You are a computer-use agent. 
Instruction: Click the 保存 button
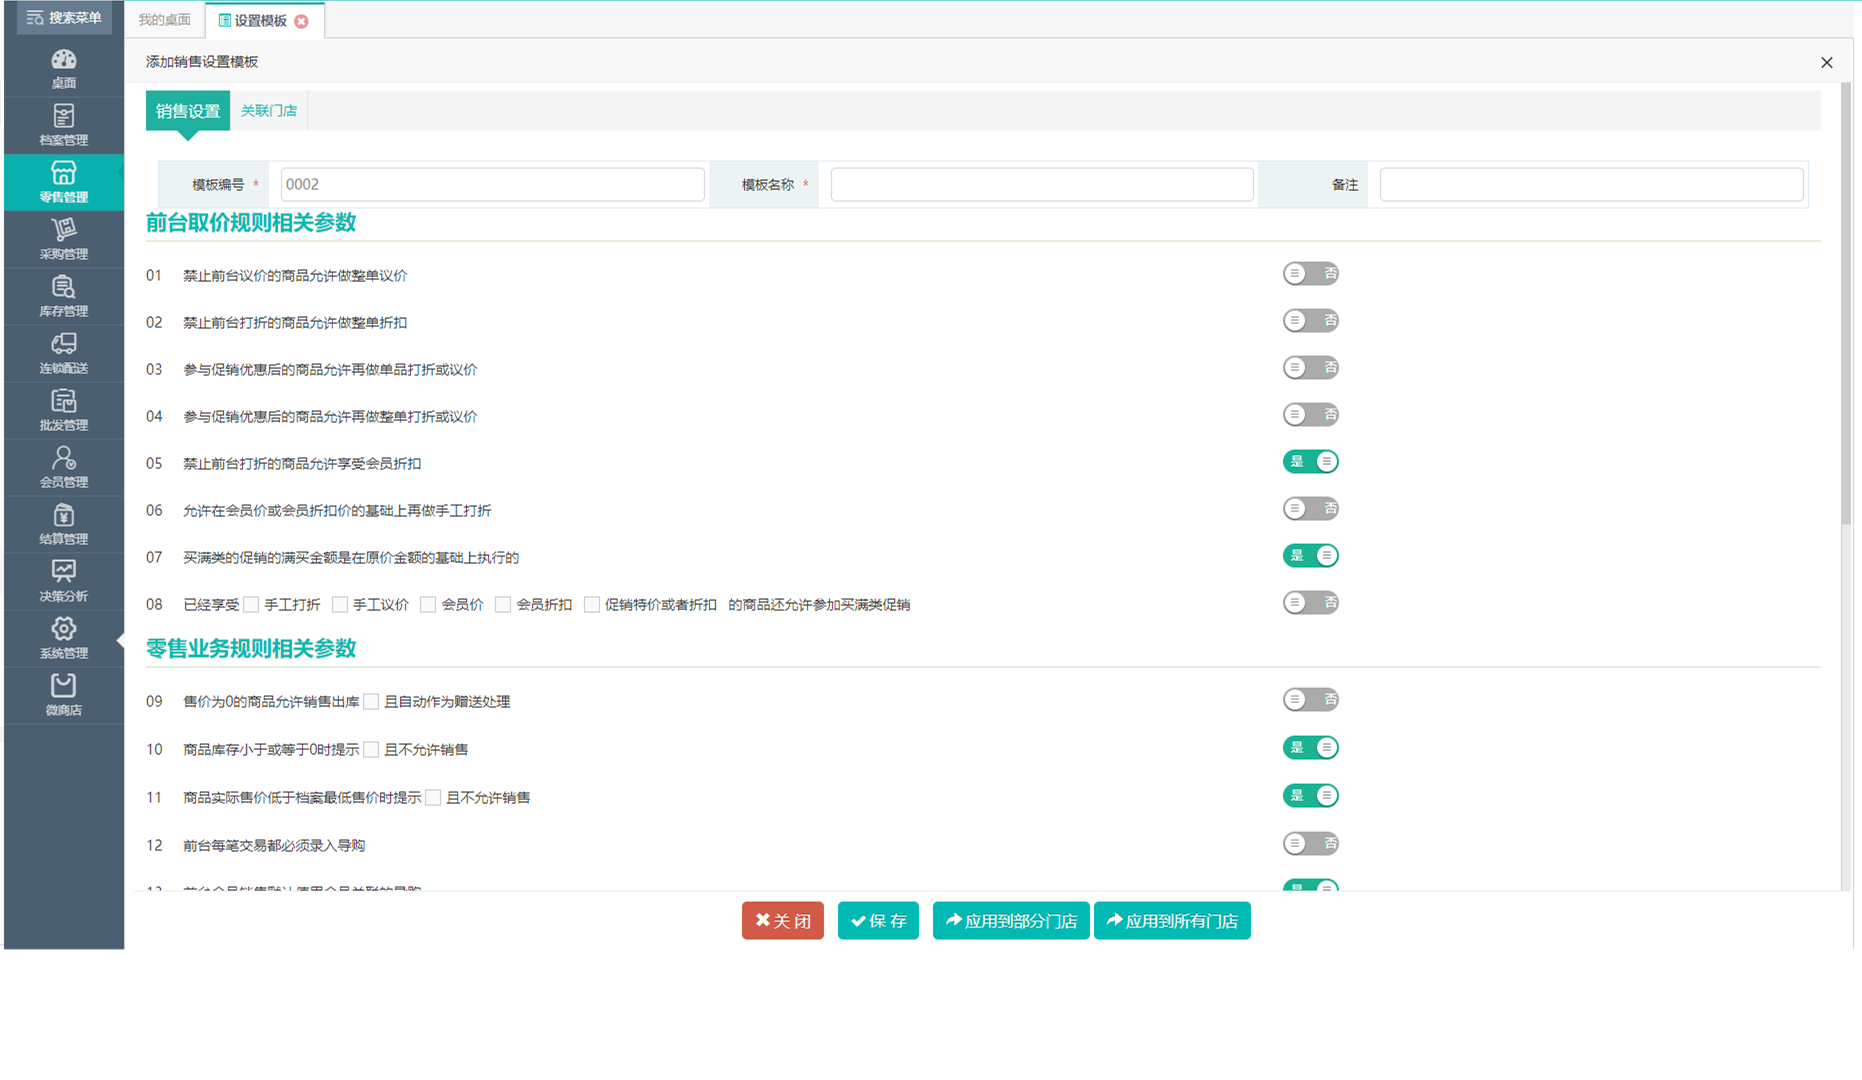tap(878, 920)
